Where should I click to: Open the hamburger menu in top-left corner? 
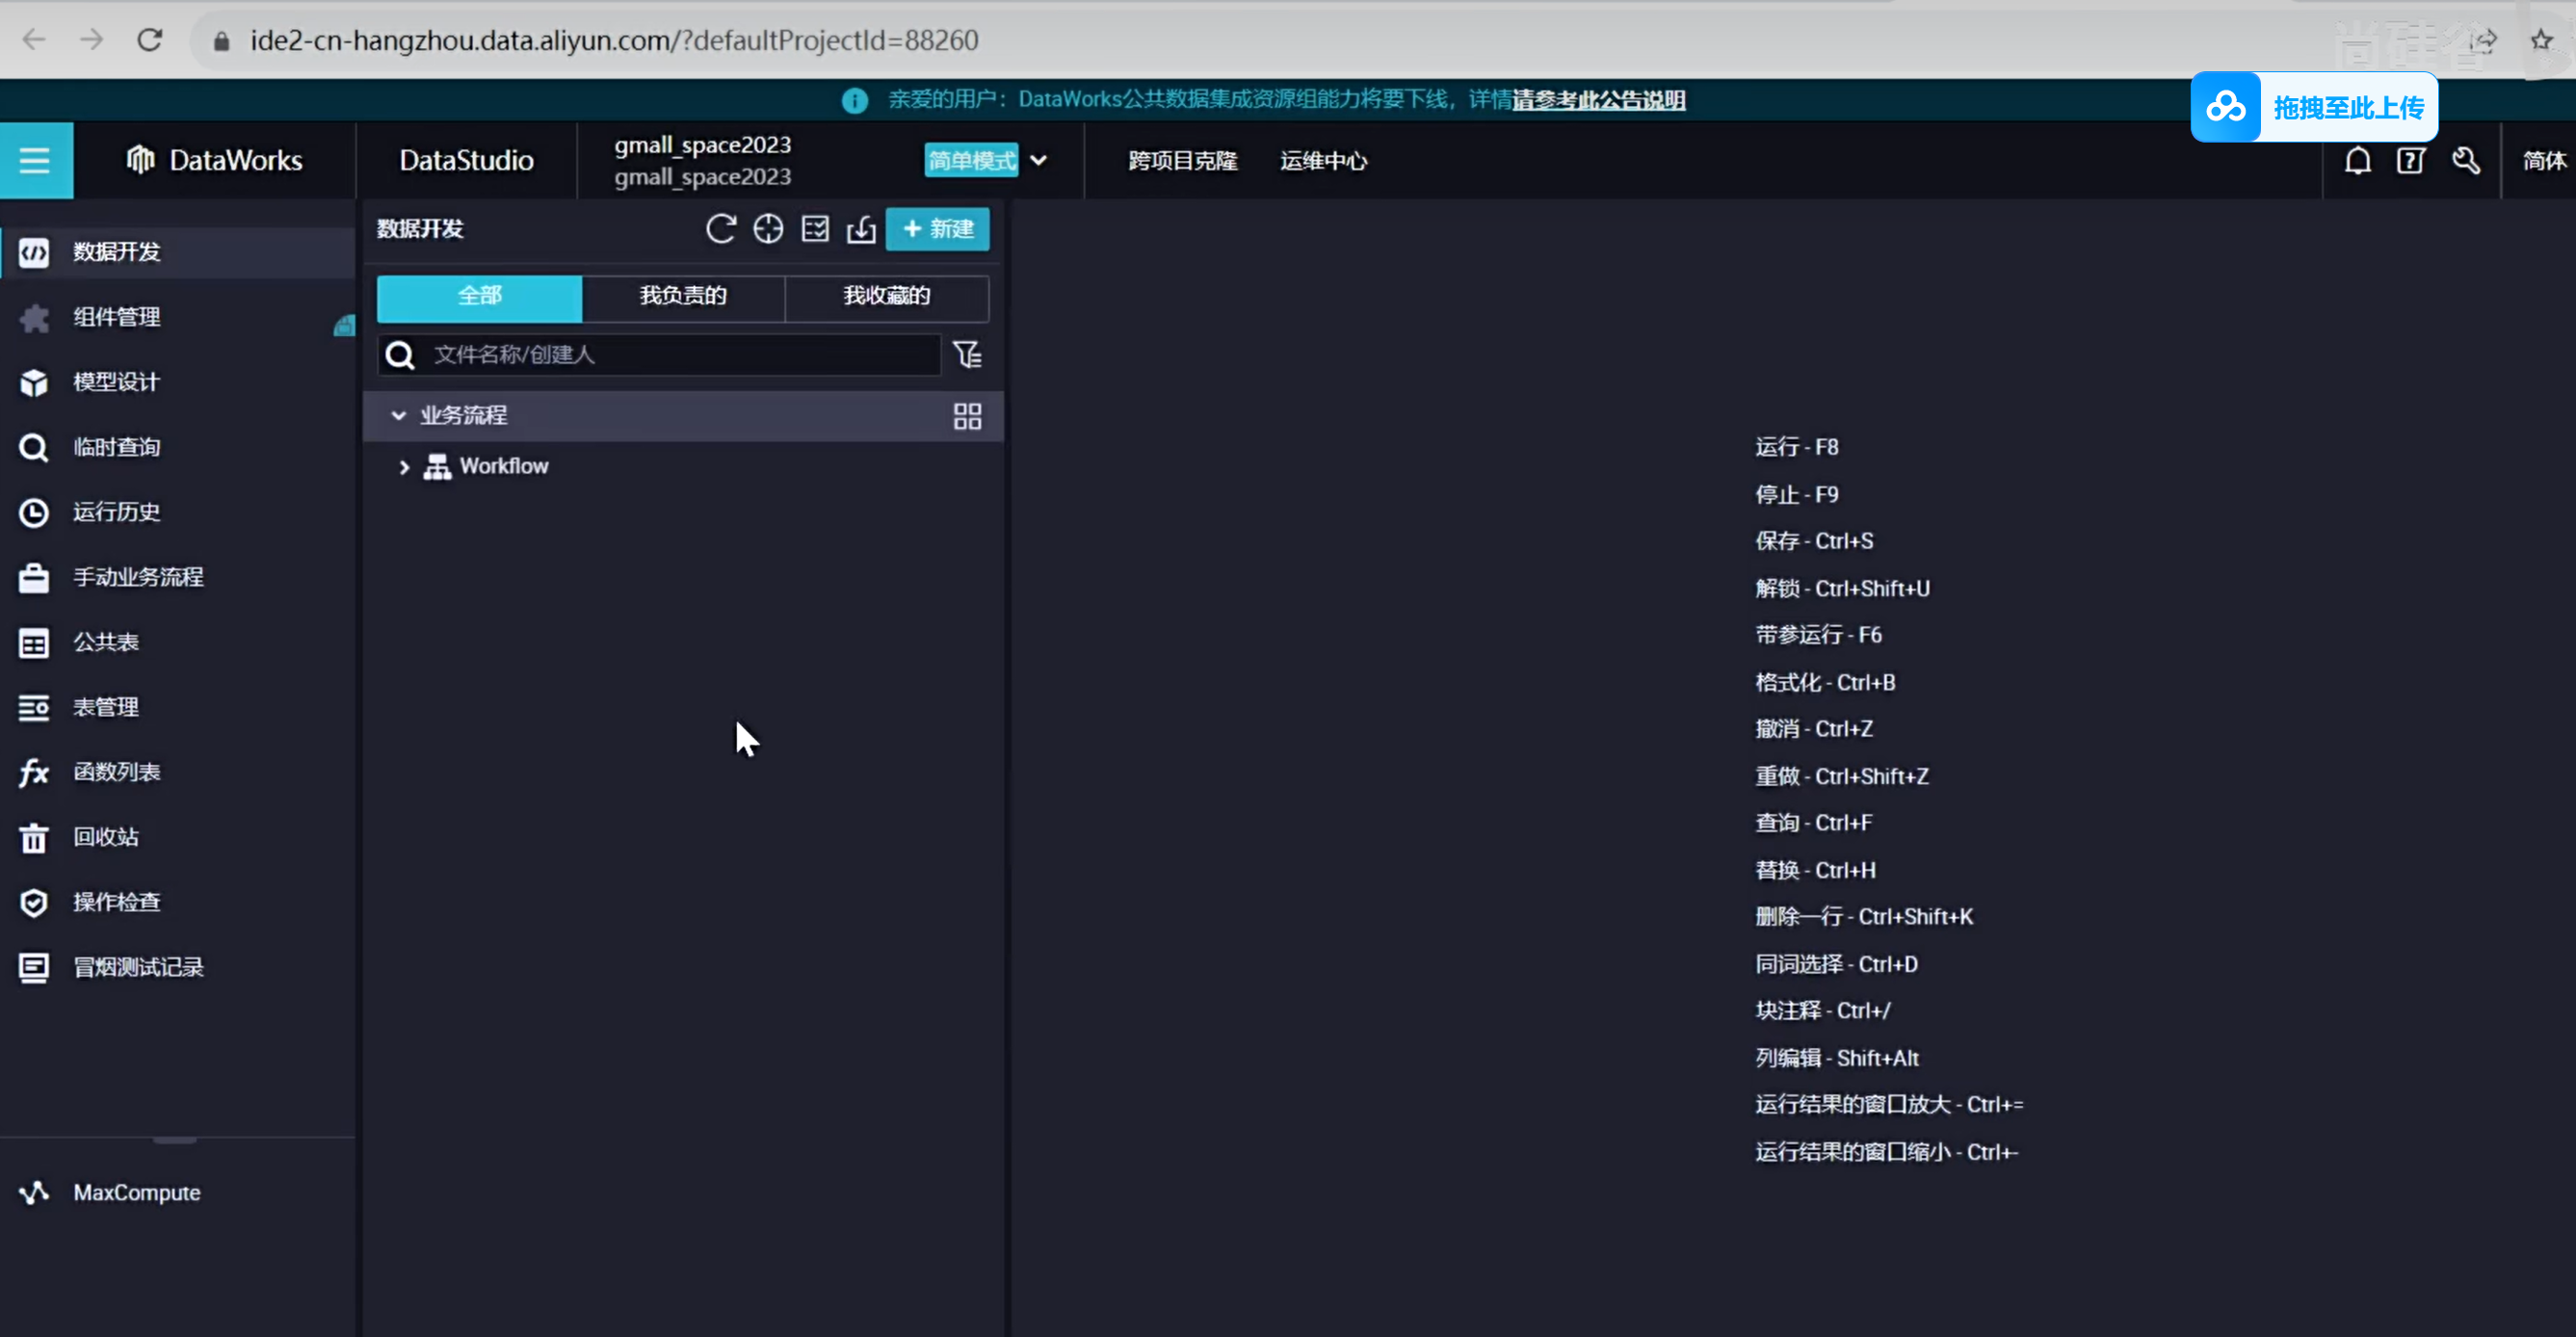click(x=35, y=160)
